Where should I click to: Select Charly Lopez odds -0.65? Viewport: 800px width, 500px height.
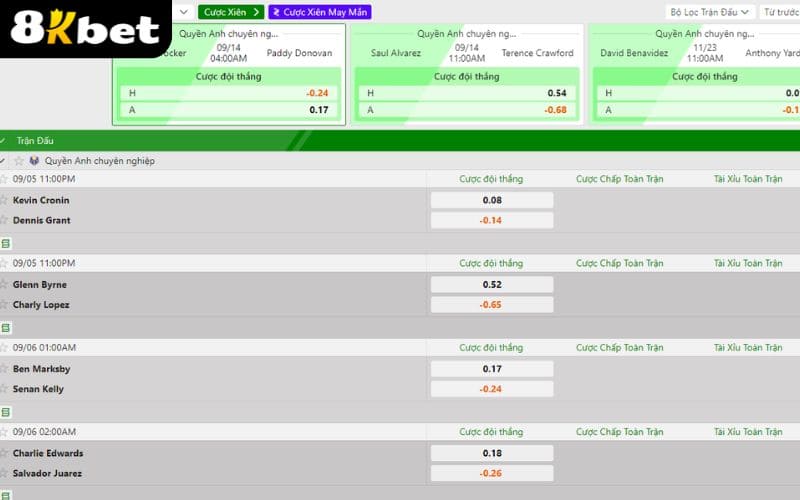492,304
